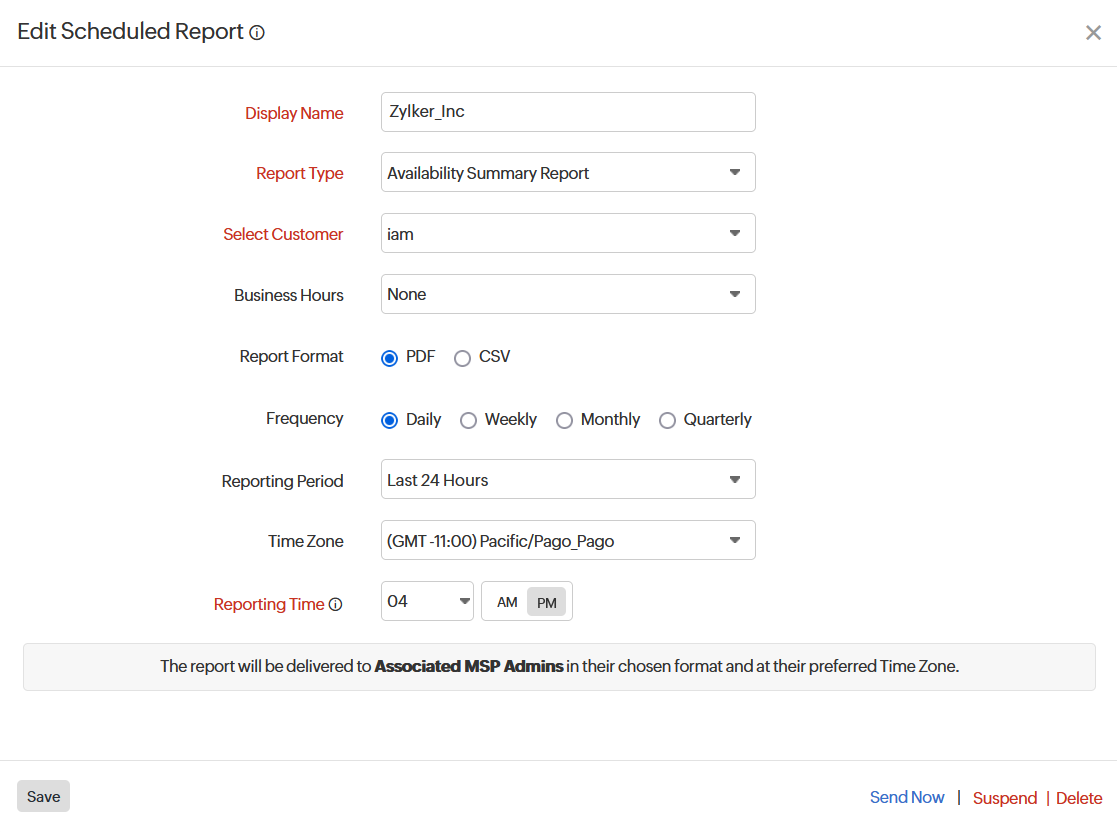This screenshot has height=832, width=1117.
Task: Set frequency to Quarterly
Action: tap(667, 420)
